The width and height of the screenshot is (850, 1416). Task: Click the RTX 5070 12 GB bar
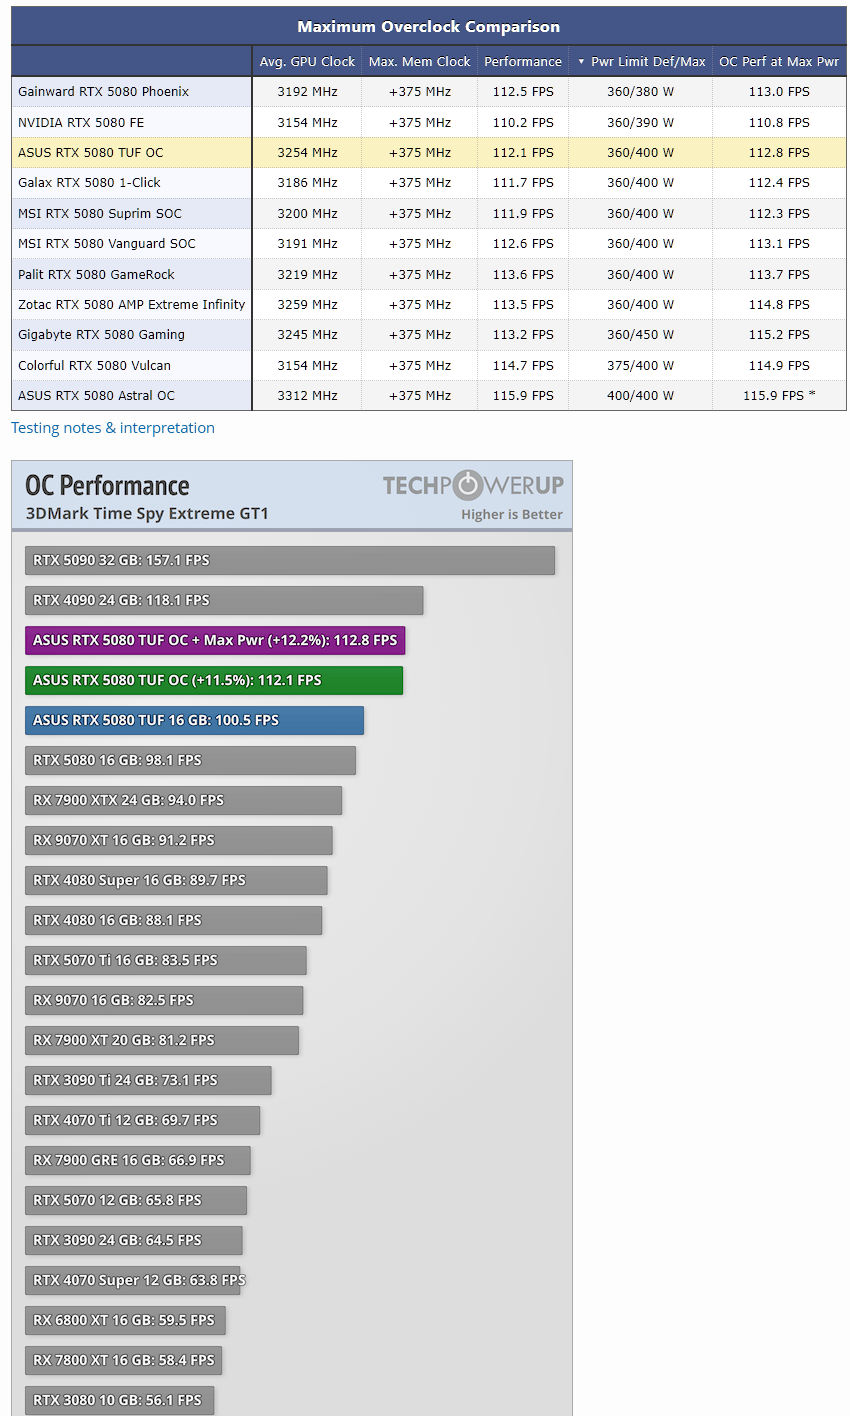pyautogui.click(x=136, y=1200)
